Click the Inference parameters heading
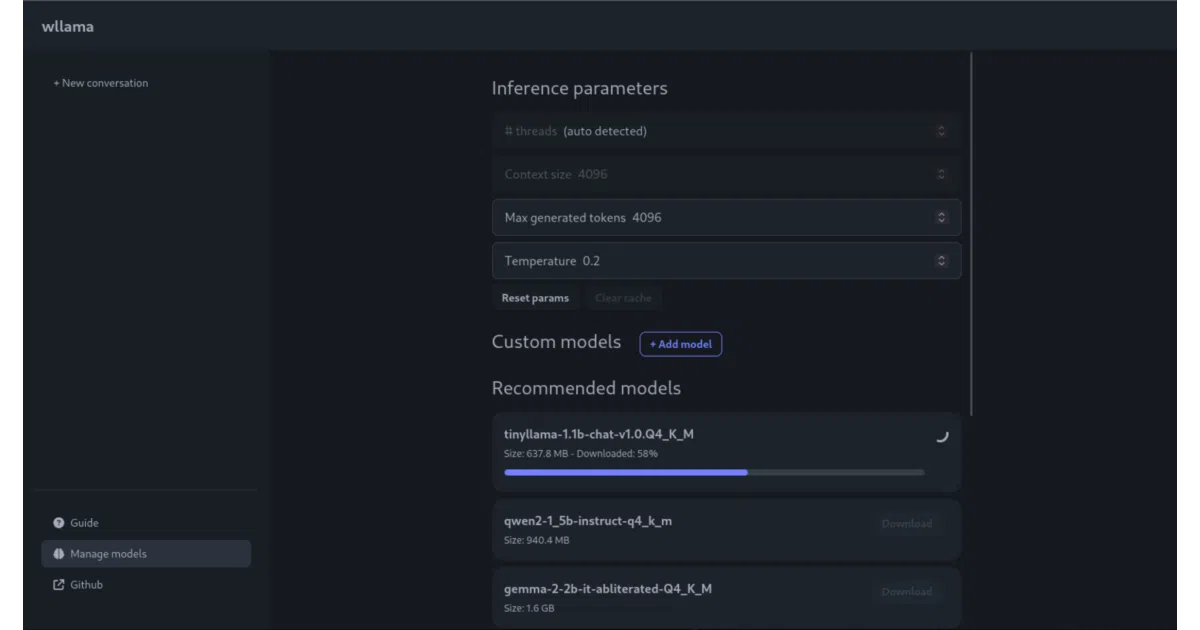Image resolution: width=1200 pixels, height=630 pixels. point(579,88)
